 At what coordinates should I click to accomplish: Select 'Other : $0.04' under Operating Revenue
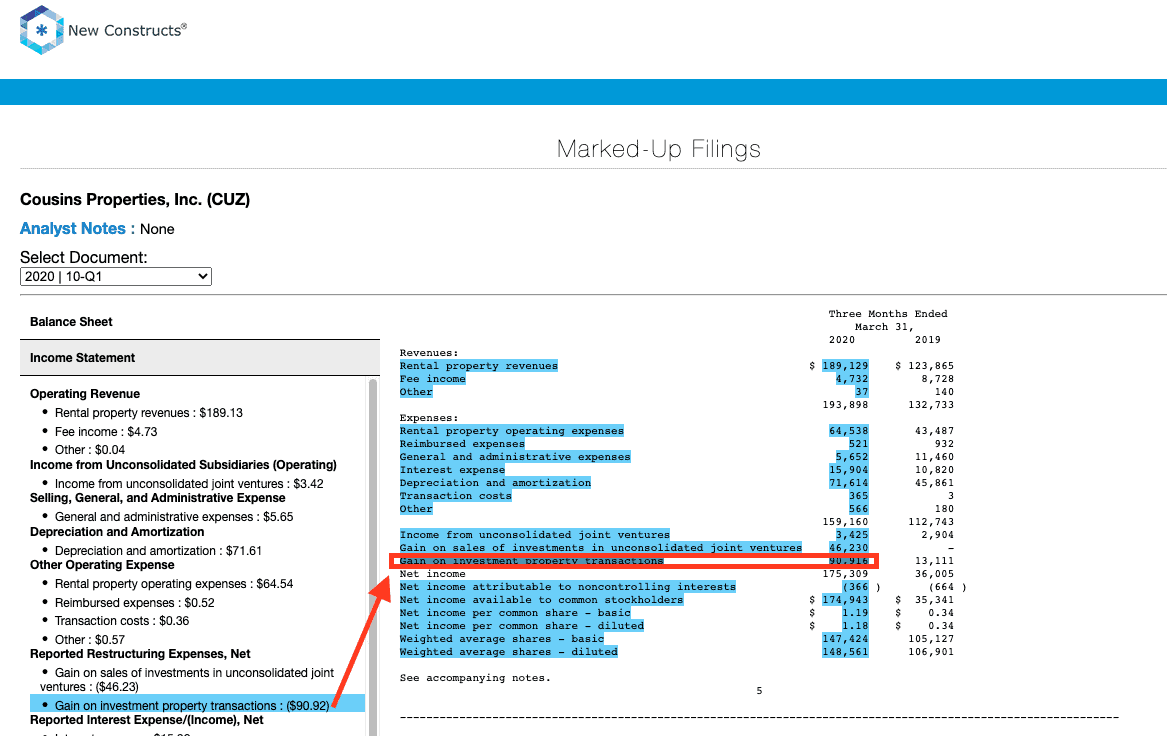(89, 449)
